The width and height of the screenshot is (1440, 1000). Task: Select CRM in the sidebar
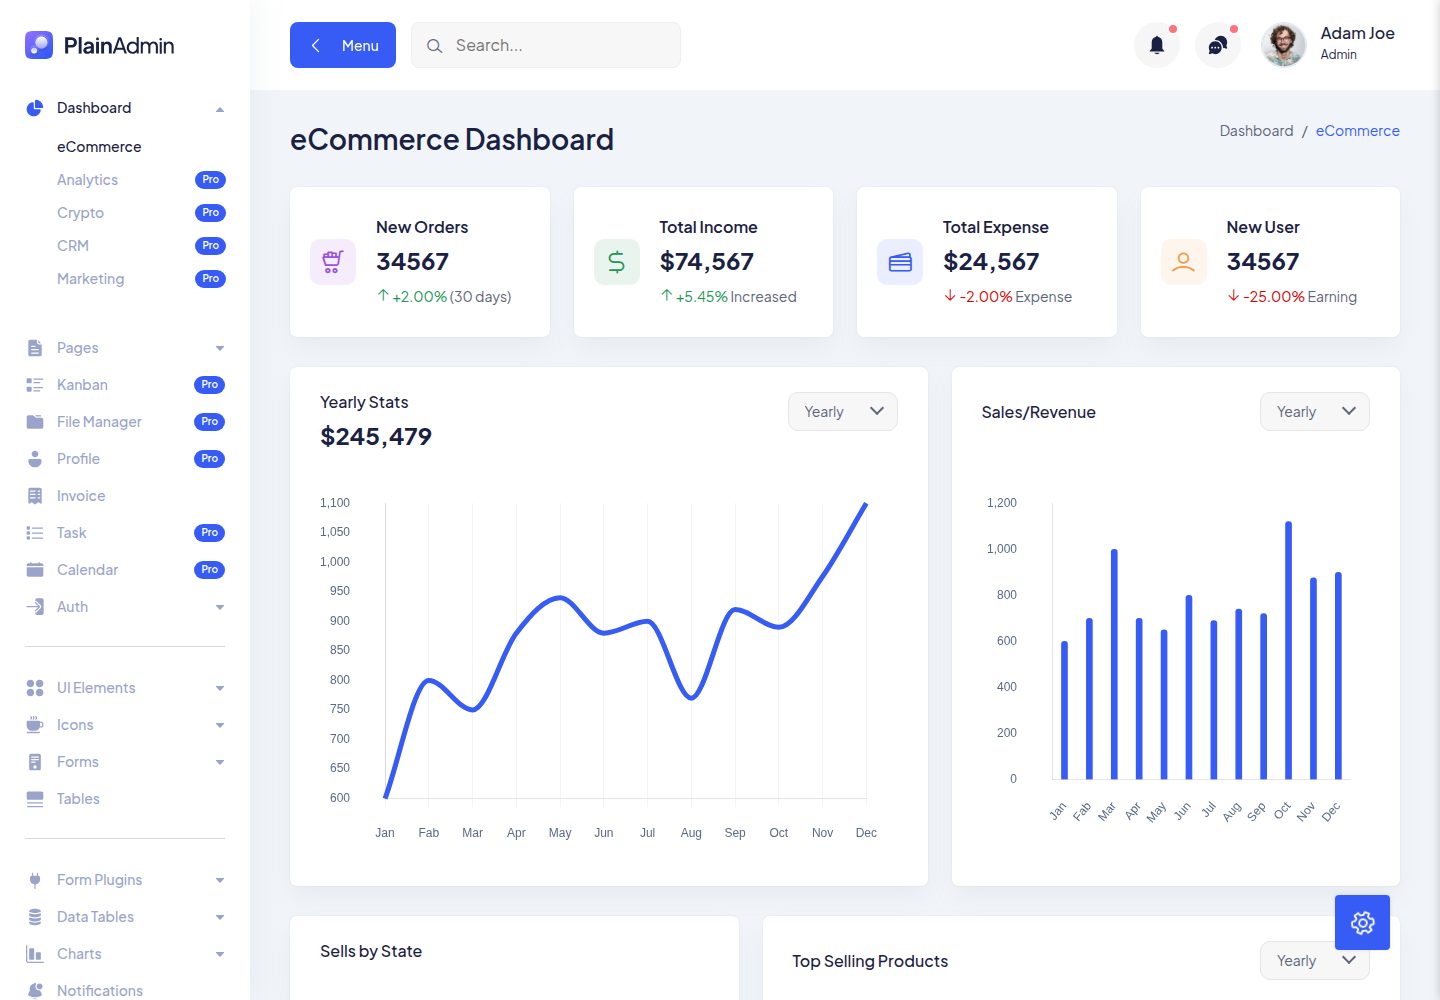(73, 246)
